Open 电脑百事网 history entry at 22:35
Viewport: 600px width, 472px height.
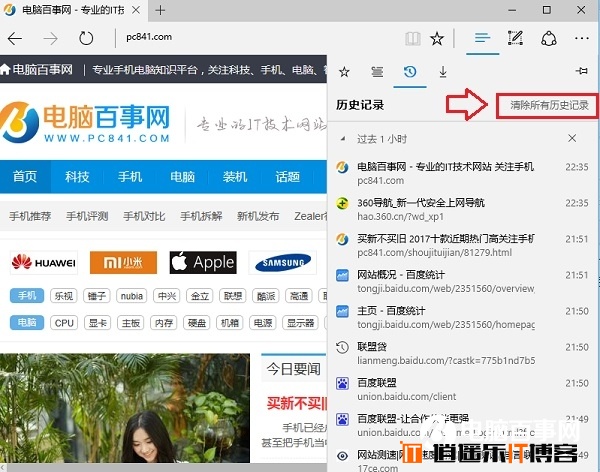point(463,173)
